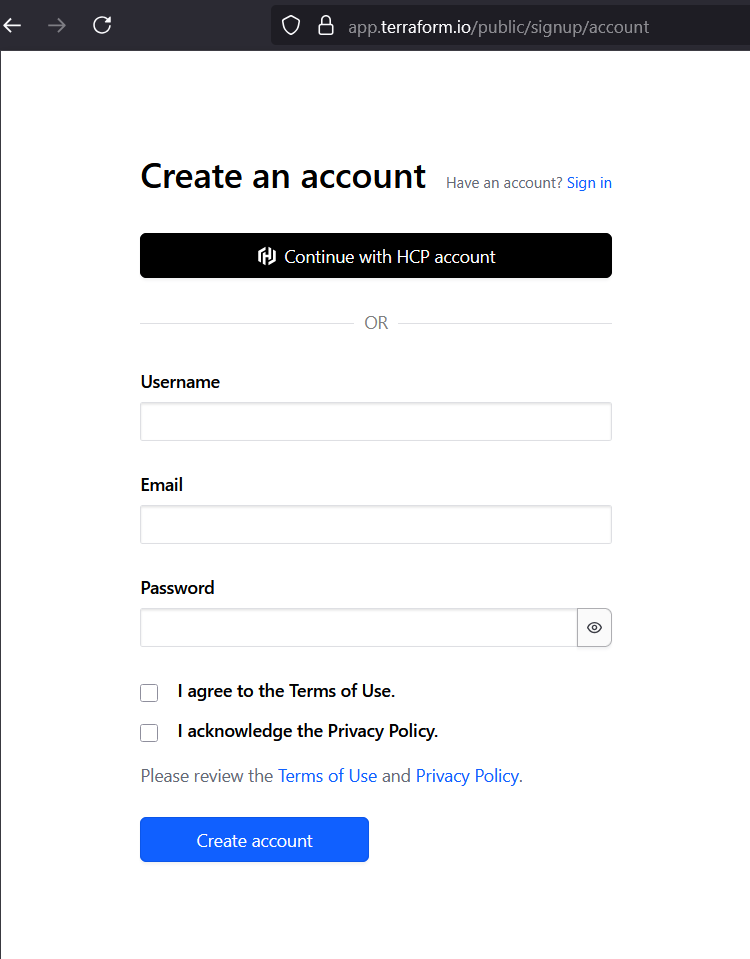
Task: Focus the Password entry field
Action: click(358, 628)
